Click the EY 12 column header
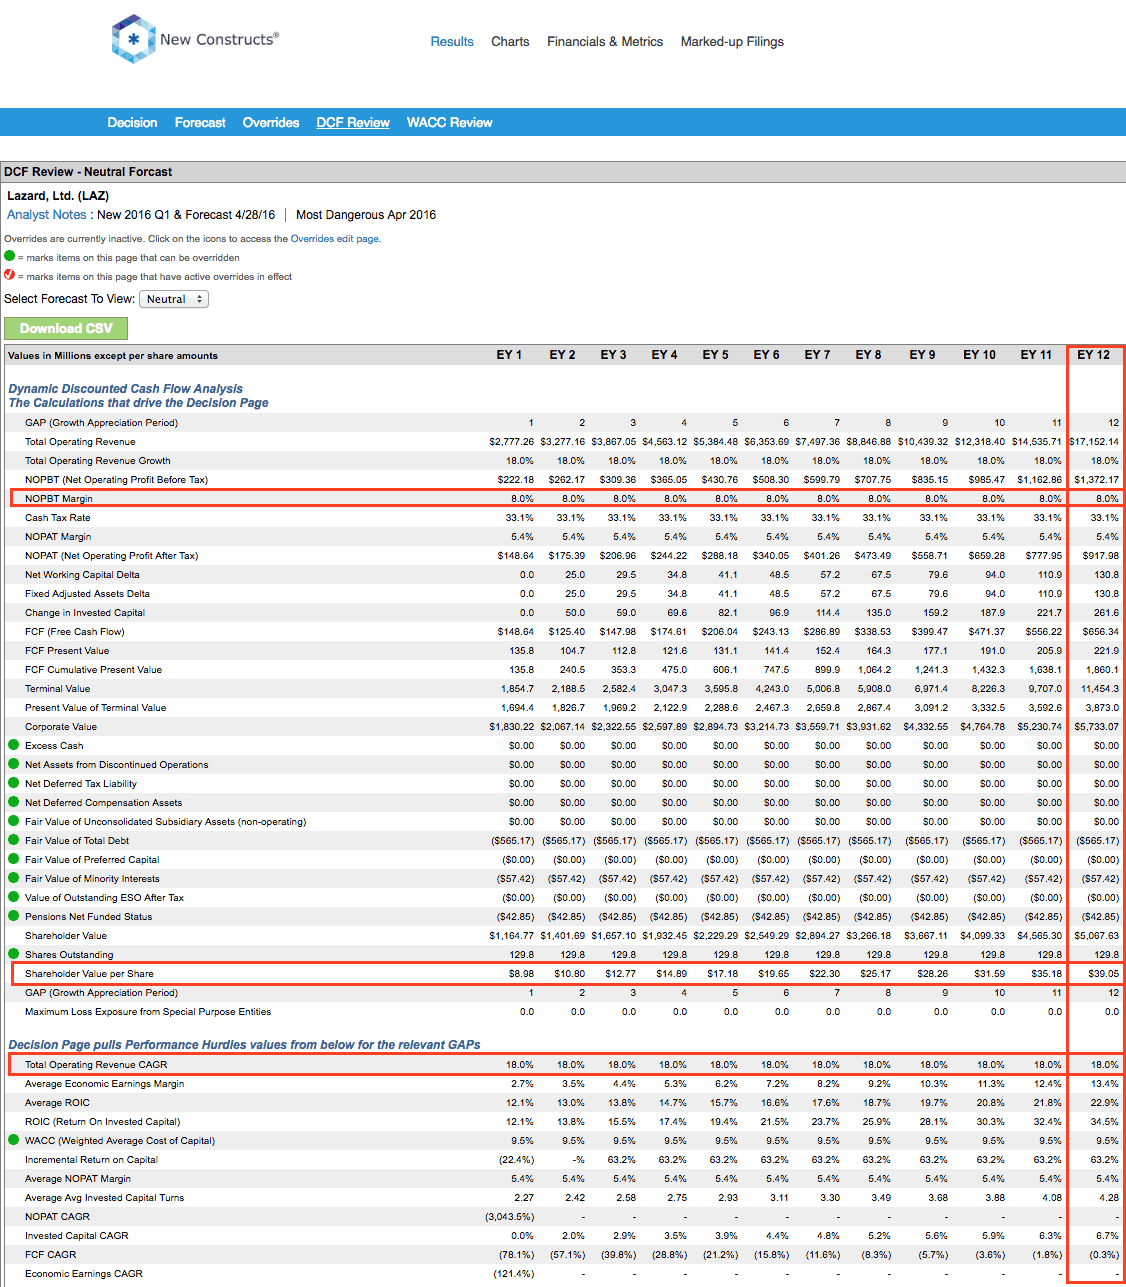The width and height of the screenshot is (1126, 1287). (1093, 355)
